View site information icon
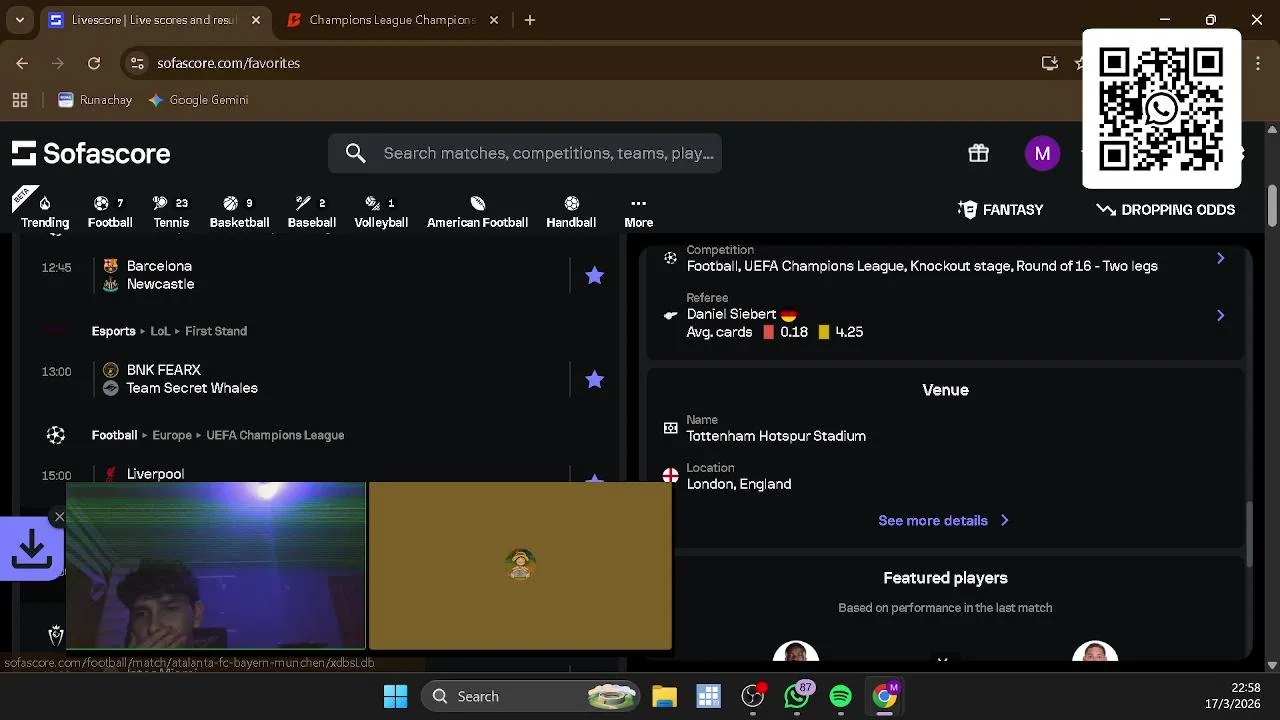This screenshot has height=720, width=1280. click(x=138, y=63)
